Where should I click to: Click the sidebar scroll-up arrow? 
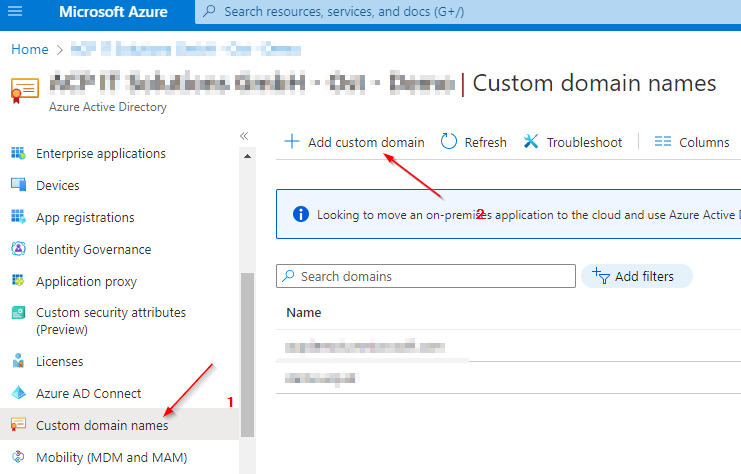click(x=247, y=156)
